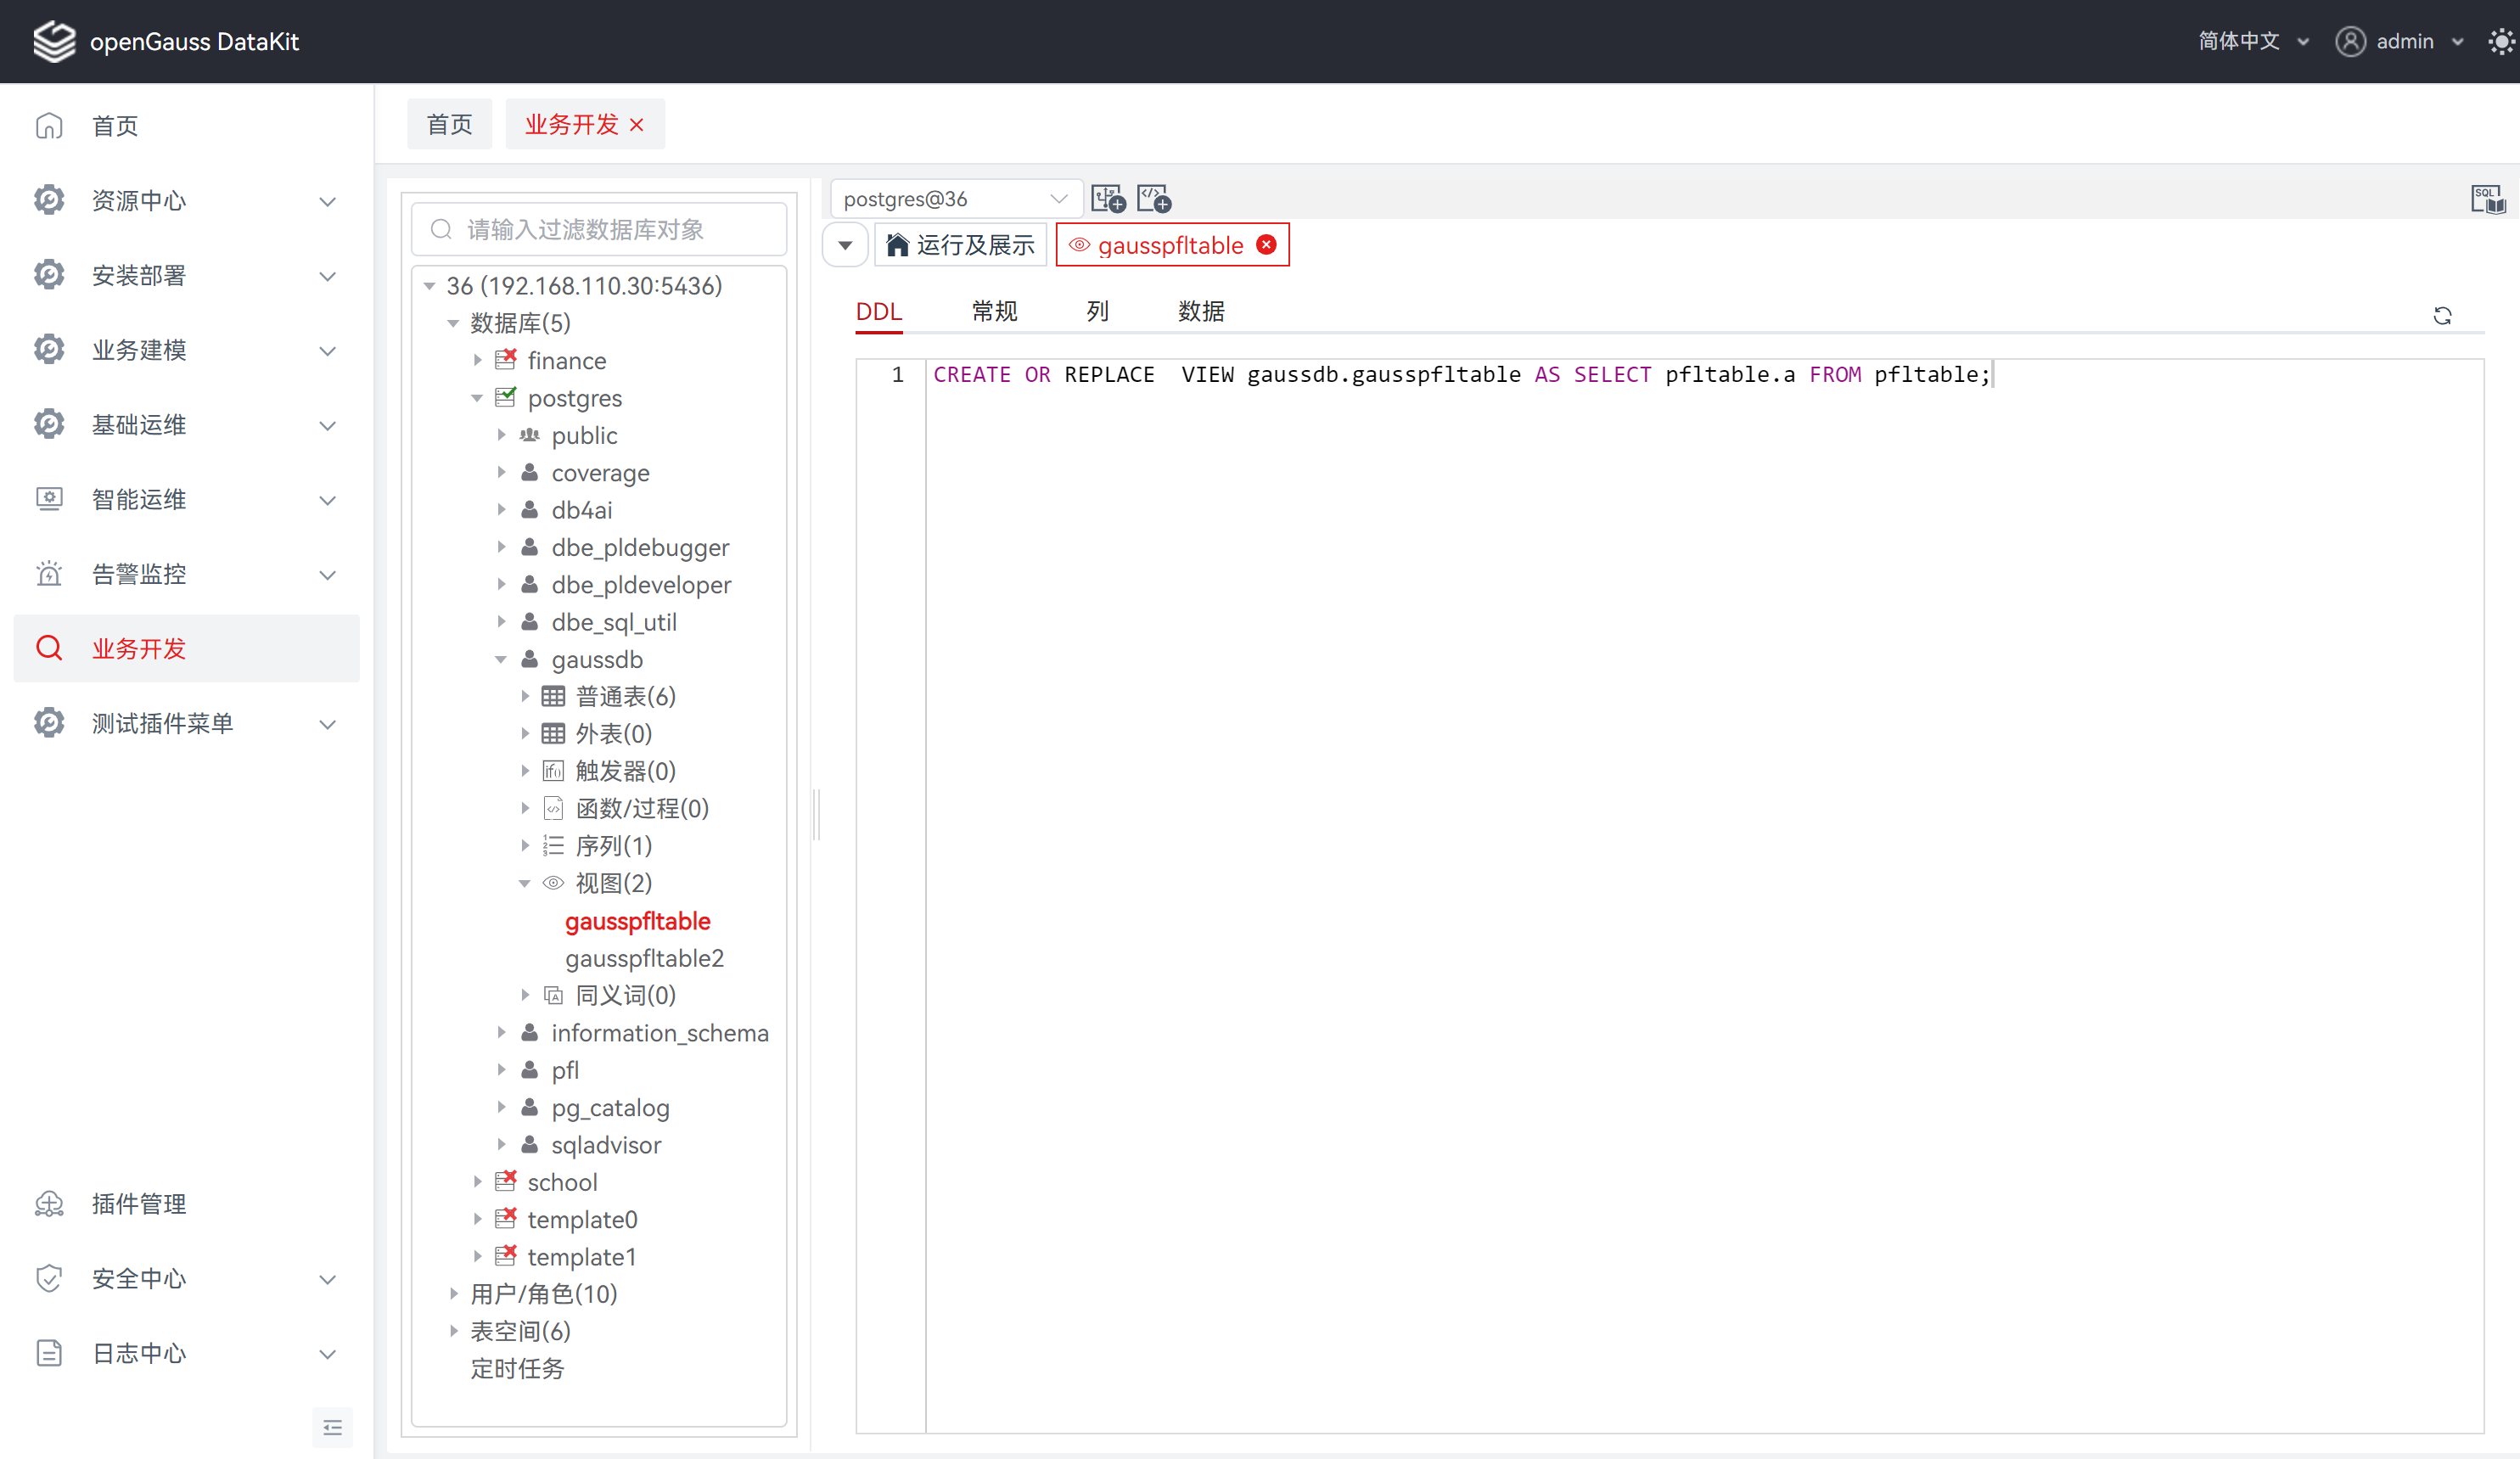Expand the finance database node
The image size is (2520, 1459).
477,360
